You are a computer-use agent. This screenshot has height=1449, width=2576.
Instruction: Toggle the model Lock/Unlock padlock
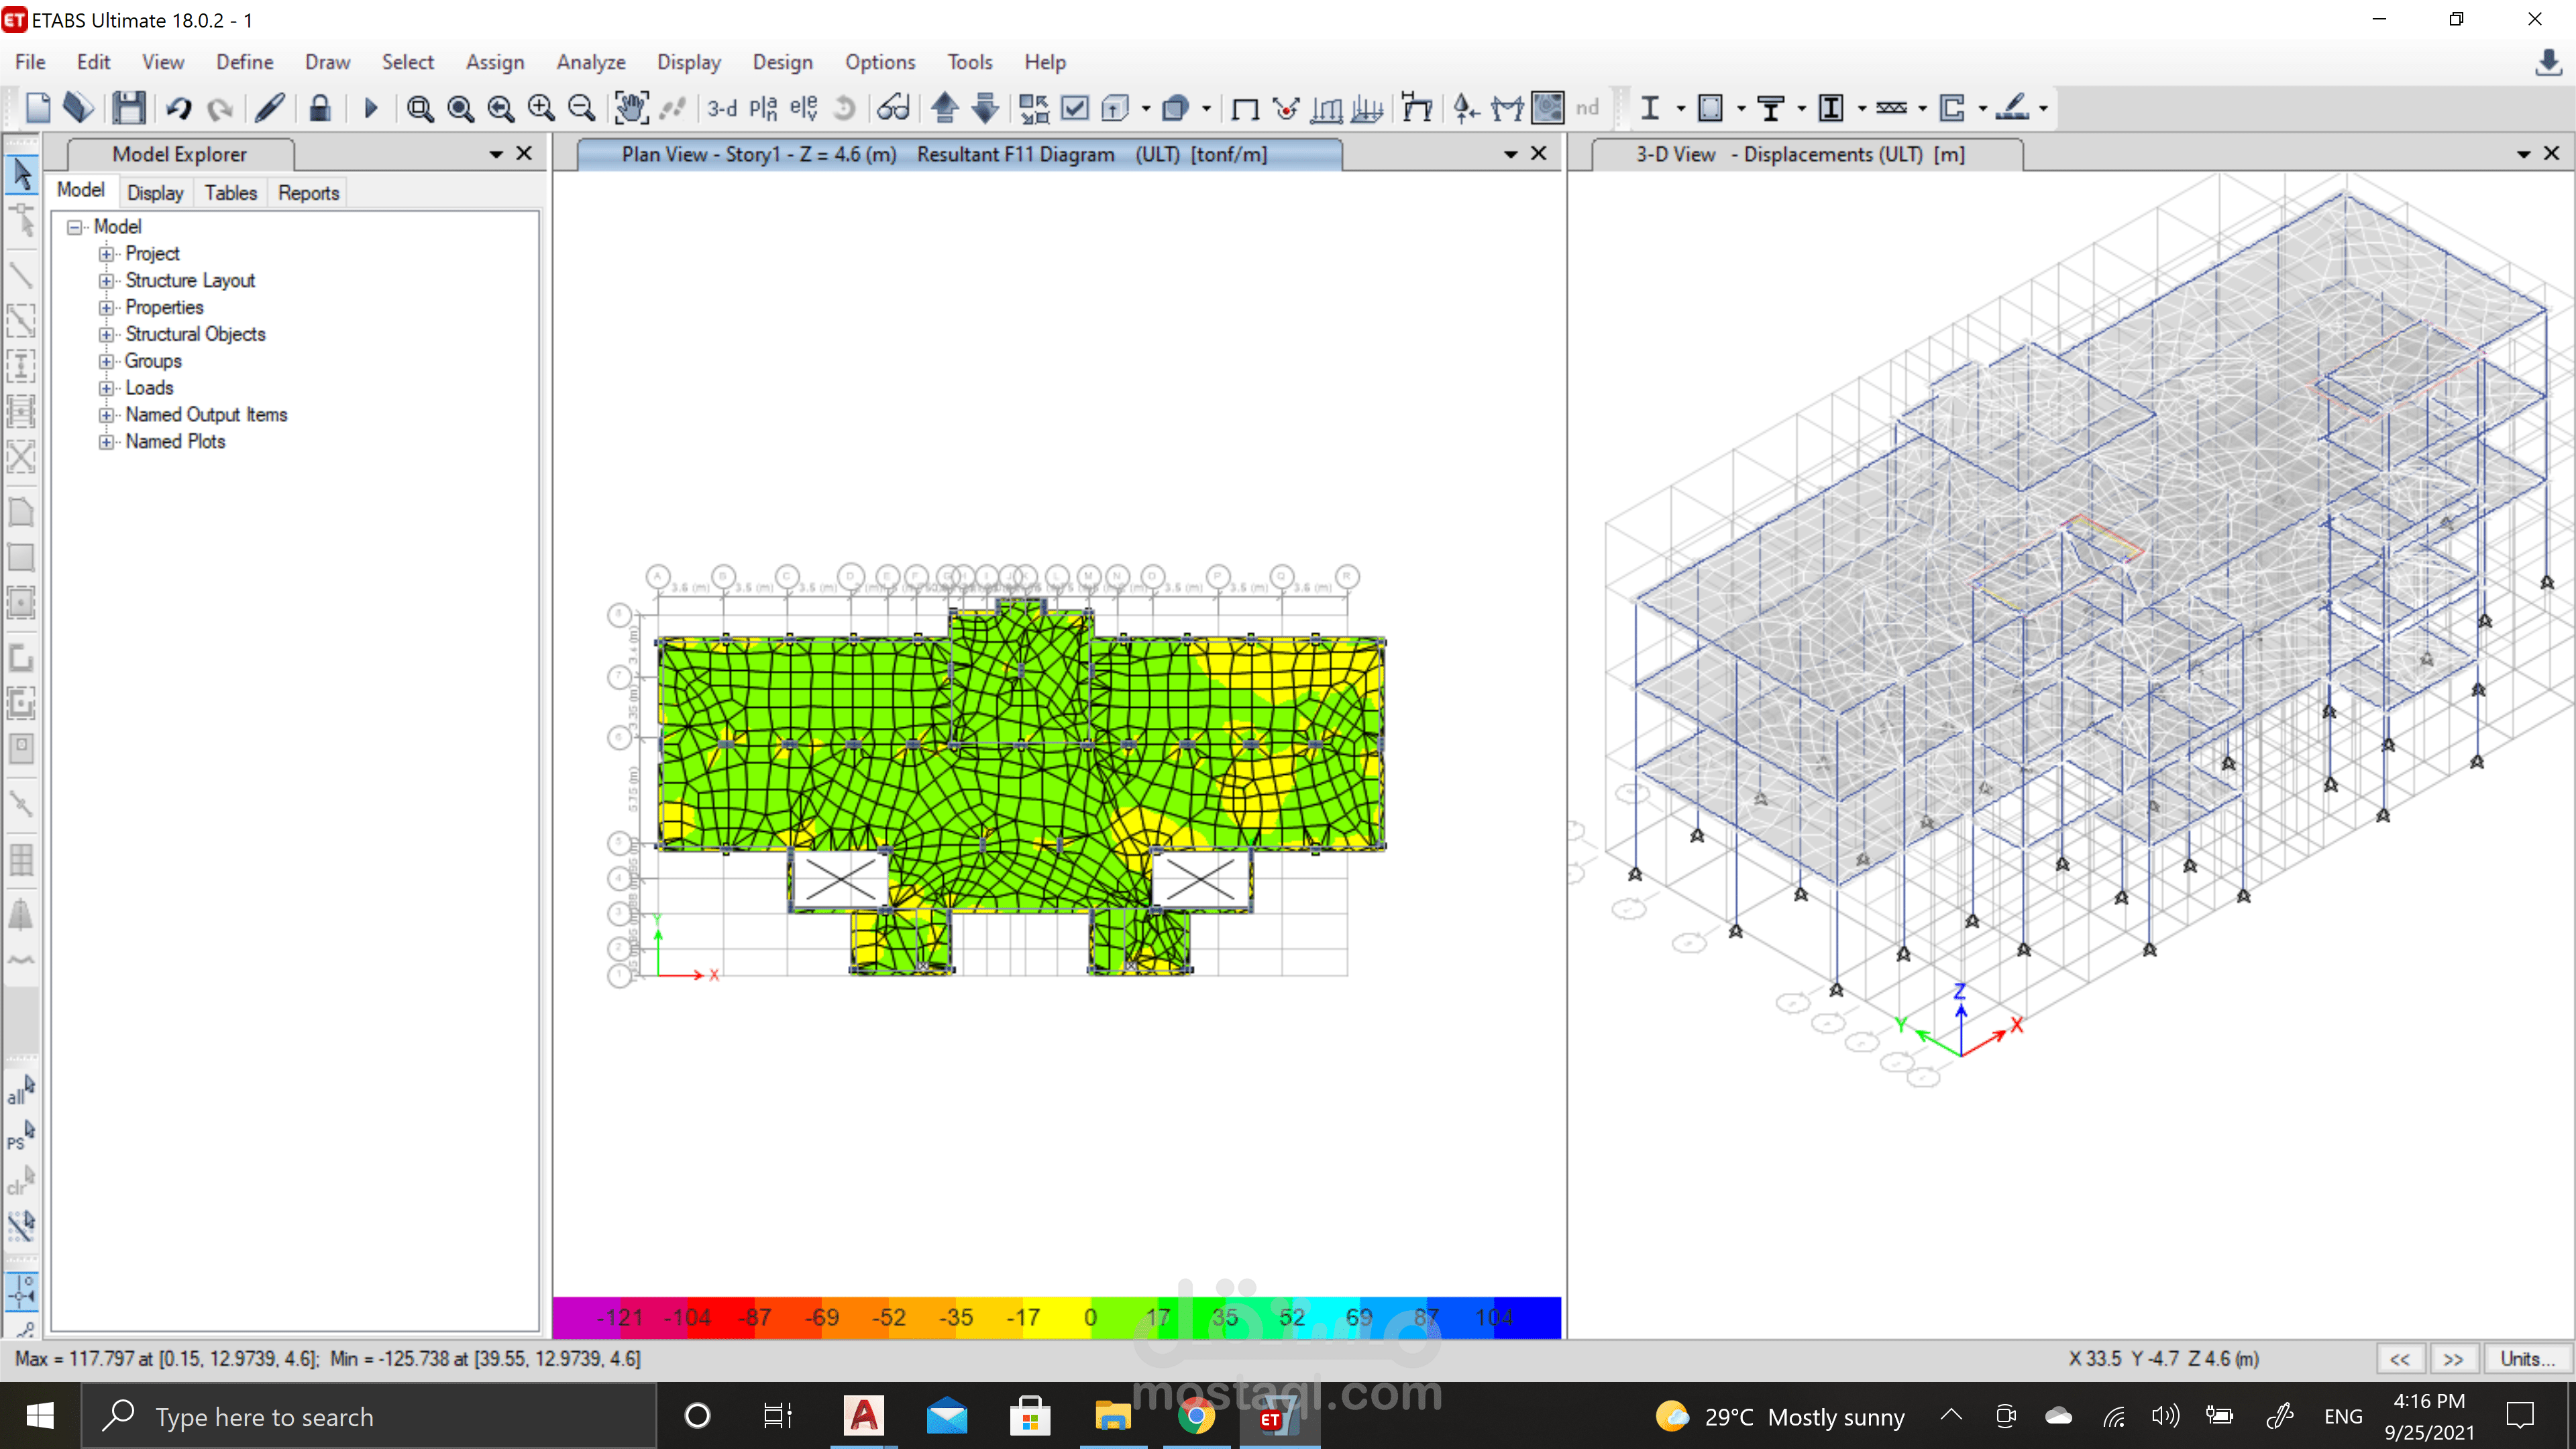(319, 108)
